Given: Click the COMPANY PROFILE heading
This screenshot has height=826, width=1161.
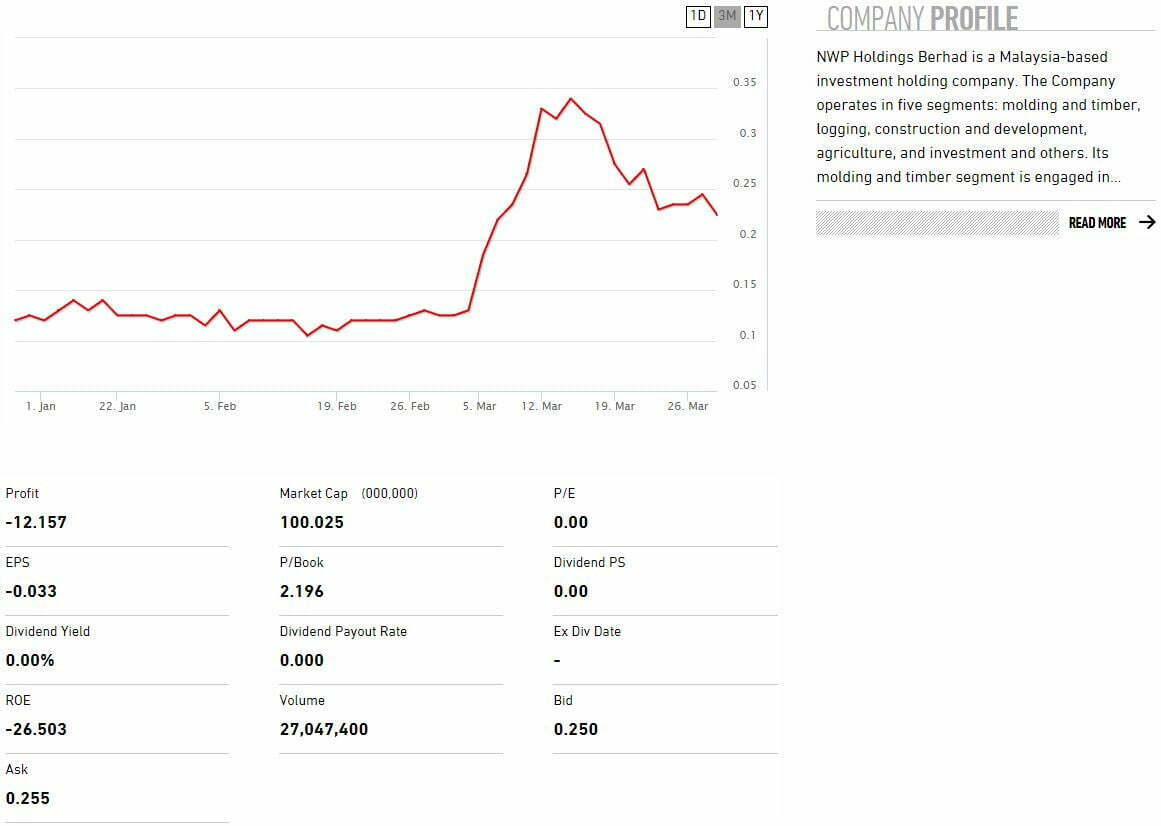Looking at the screenshot, I should pyautogui.click(x=921, y=18).
